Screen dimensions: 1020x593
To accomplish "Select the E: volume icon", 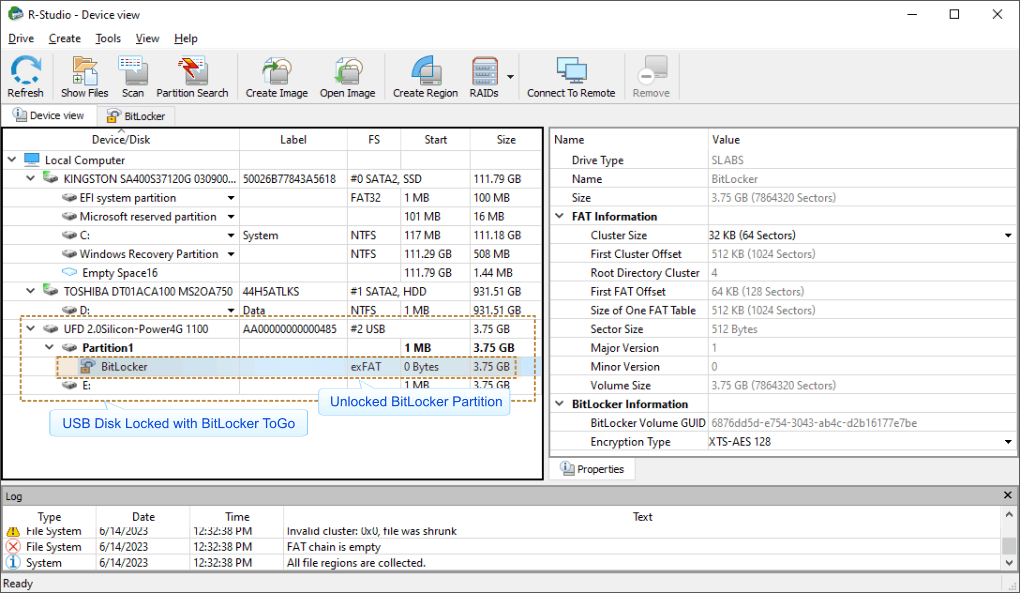I will [x=69, y=385].
